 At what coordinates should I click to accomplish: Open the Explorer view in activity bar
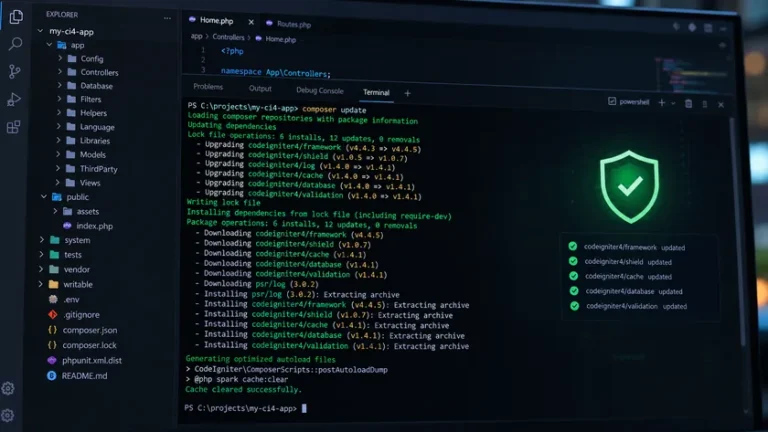[x=16, y=17]
